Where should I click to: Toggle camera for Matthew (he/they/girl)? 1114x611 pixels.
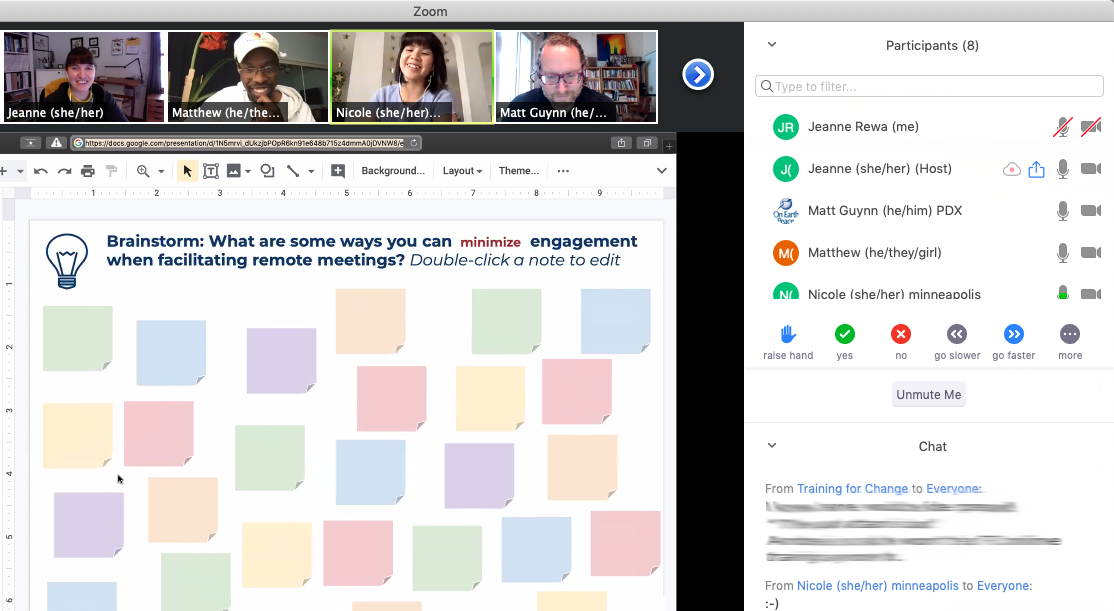[x=1091, y=253]
